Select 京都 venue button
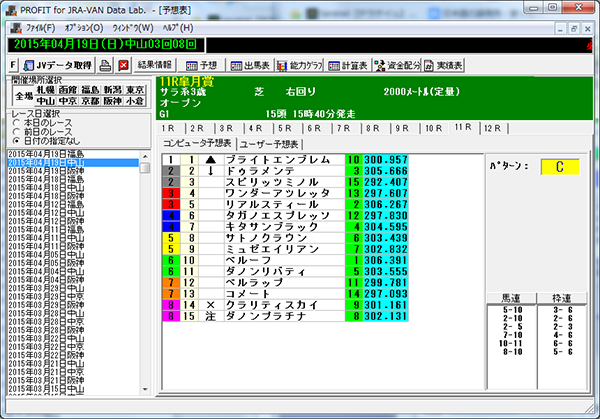Screen dimensions: 600x419 coord(90,101)
